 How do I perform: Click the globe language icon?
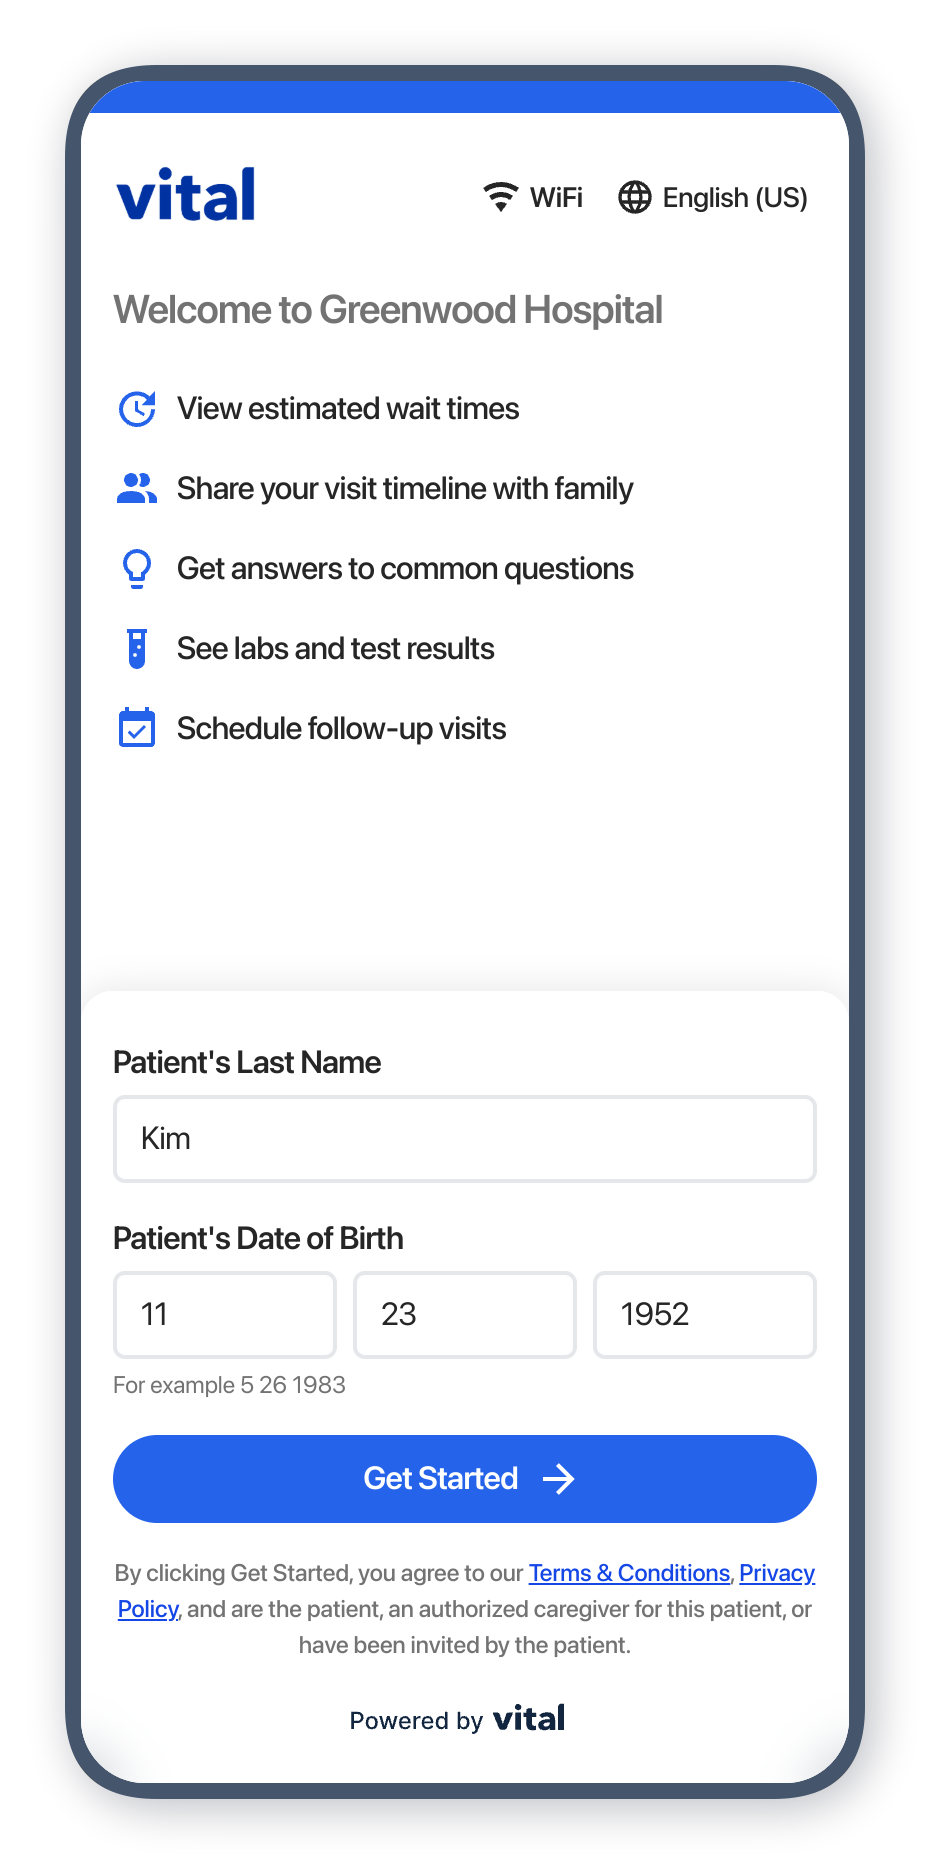pyautogui.click(x=634, y=197)
